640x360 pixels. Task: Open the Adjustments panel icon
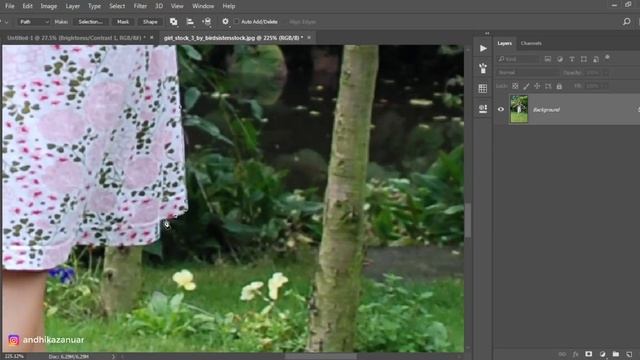coord(483,109)
